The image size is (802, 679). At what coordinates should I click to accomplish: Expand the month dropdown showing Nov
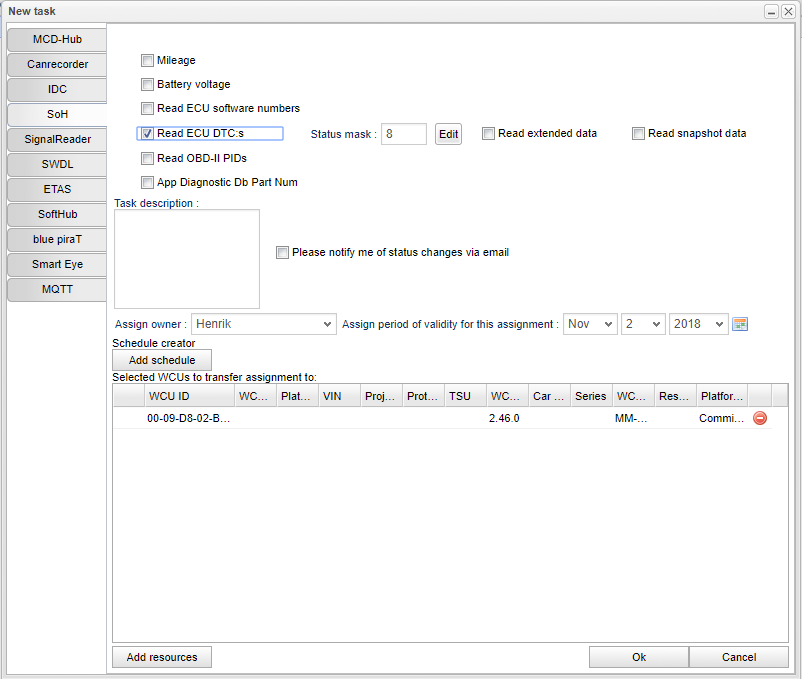590,324
